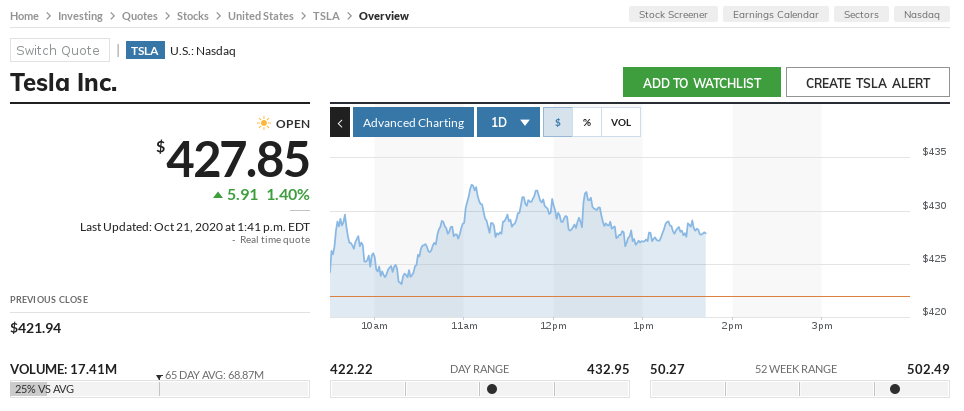The height and width of the screenshot is (411, 964).
Task: Click the sun market-open icon
Action: pyautogui.click(x=264, y=123)
